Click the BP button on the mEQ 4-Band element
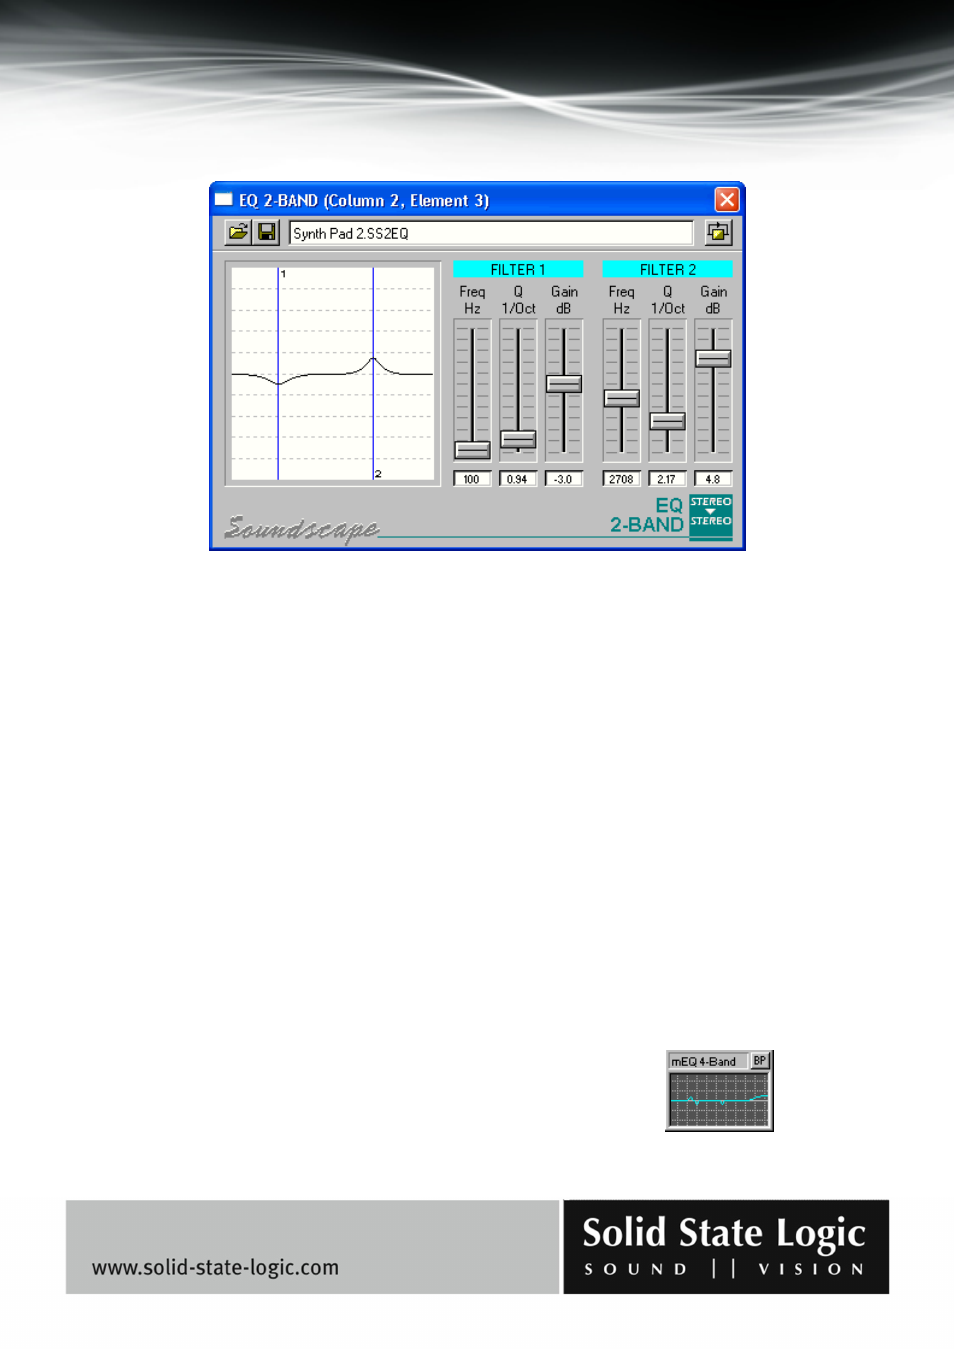The width and height of the screenshot is (954, 1350). [760, 1061]
